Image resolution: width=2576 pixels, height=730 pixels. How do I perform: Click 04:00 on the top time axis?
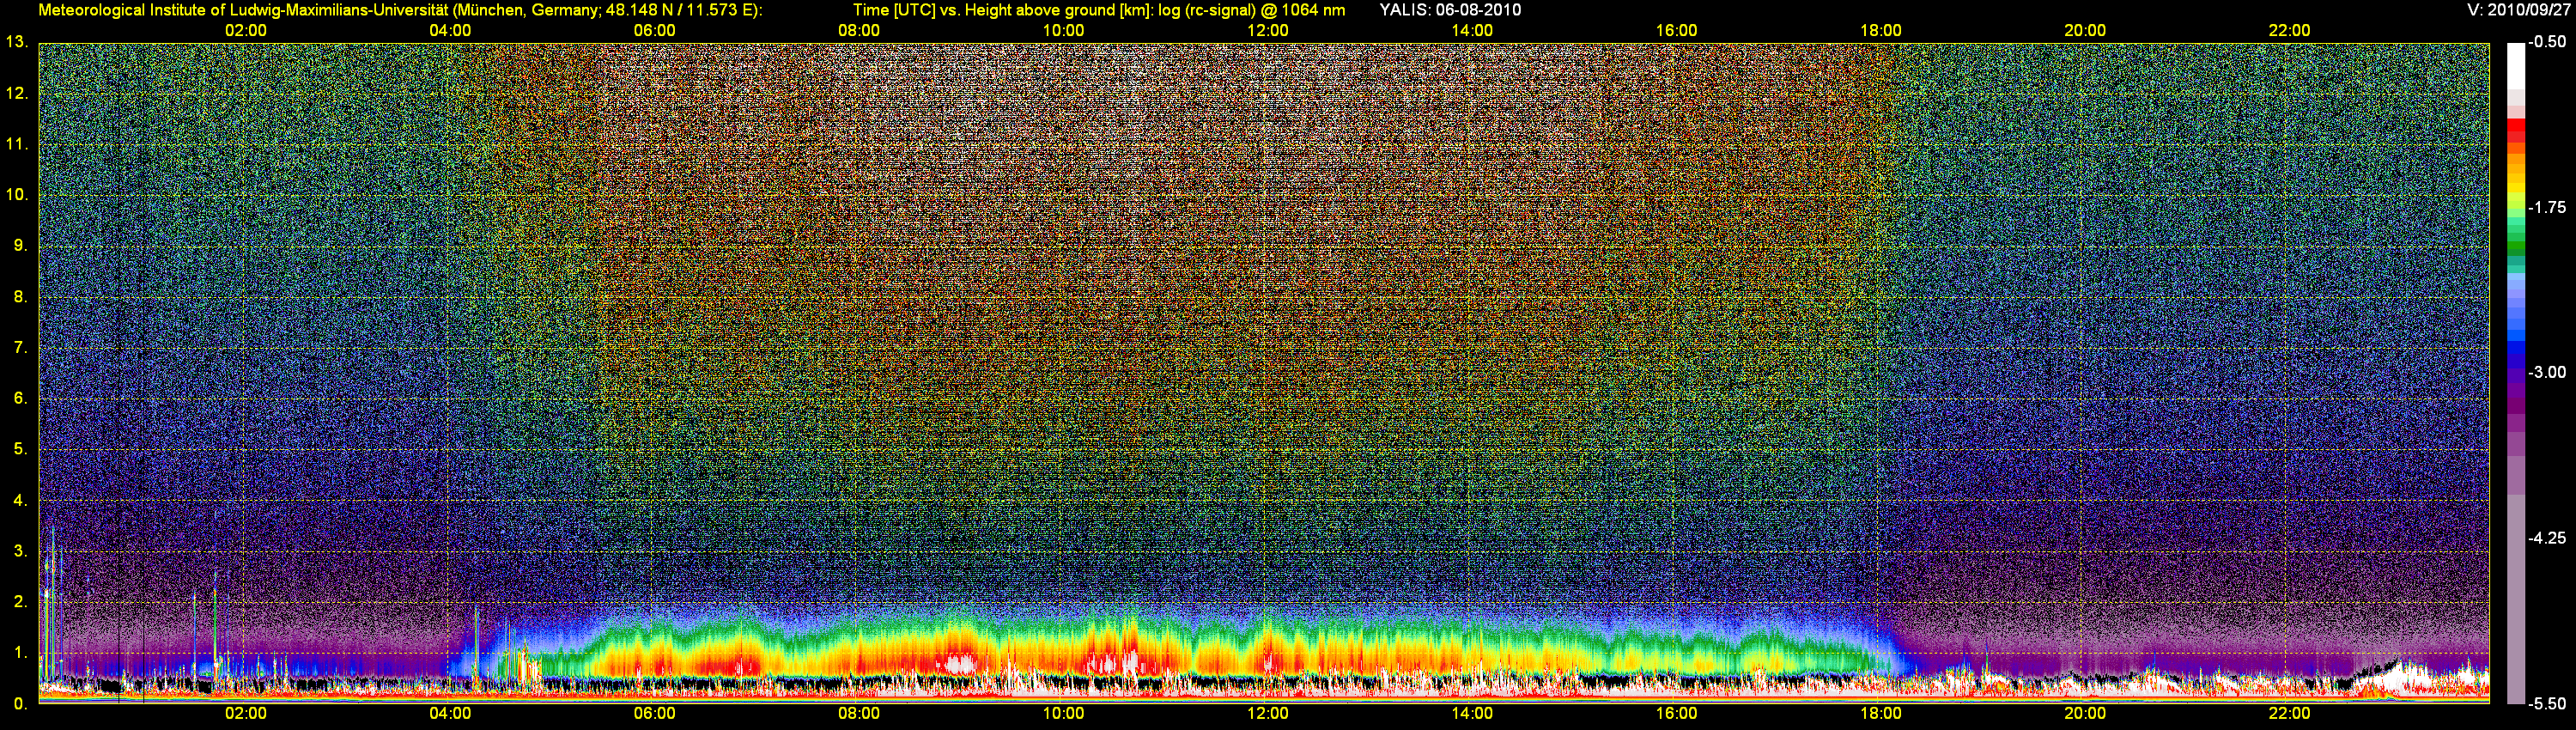[x=450, y=30]
